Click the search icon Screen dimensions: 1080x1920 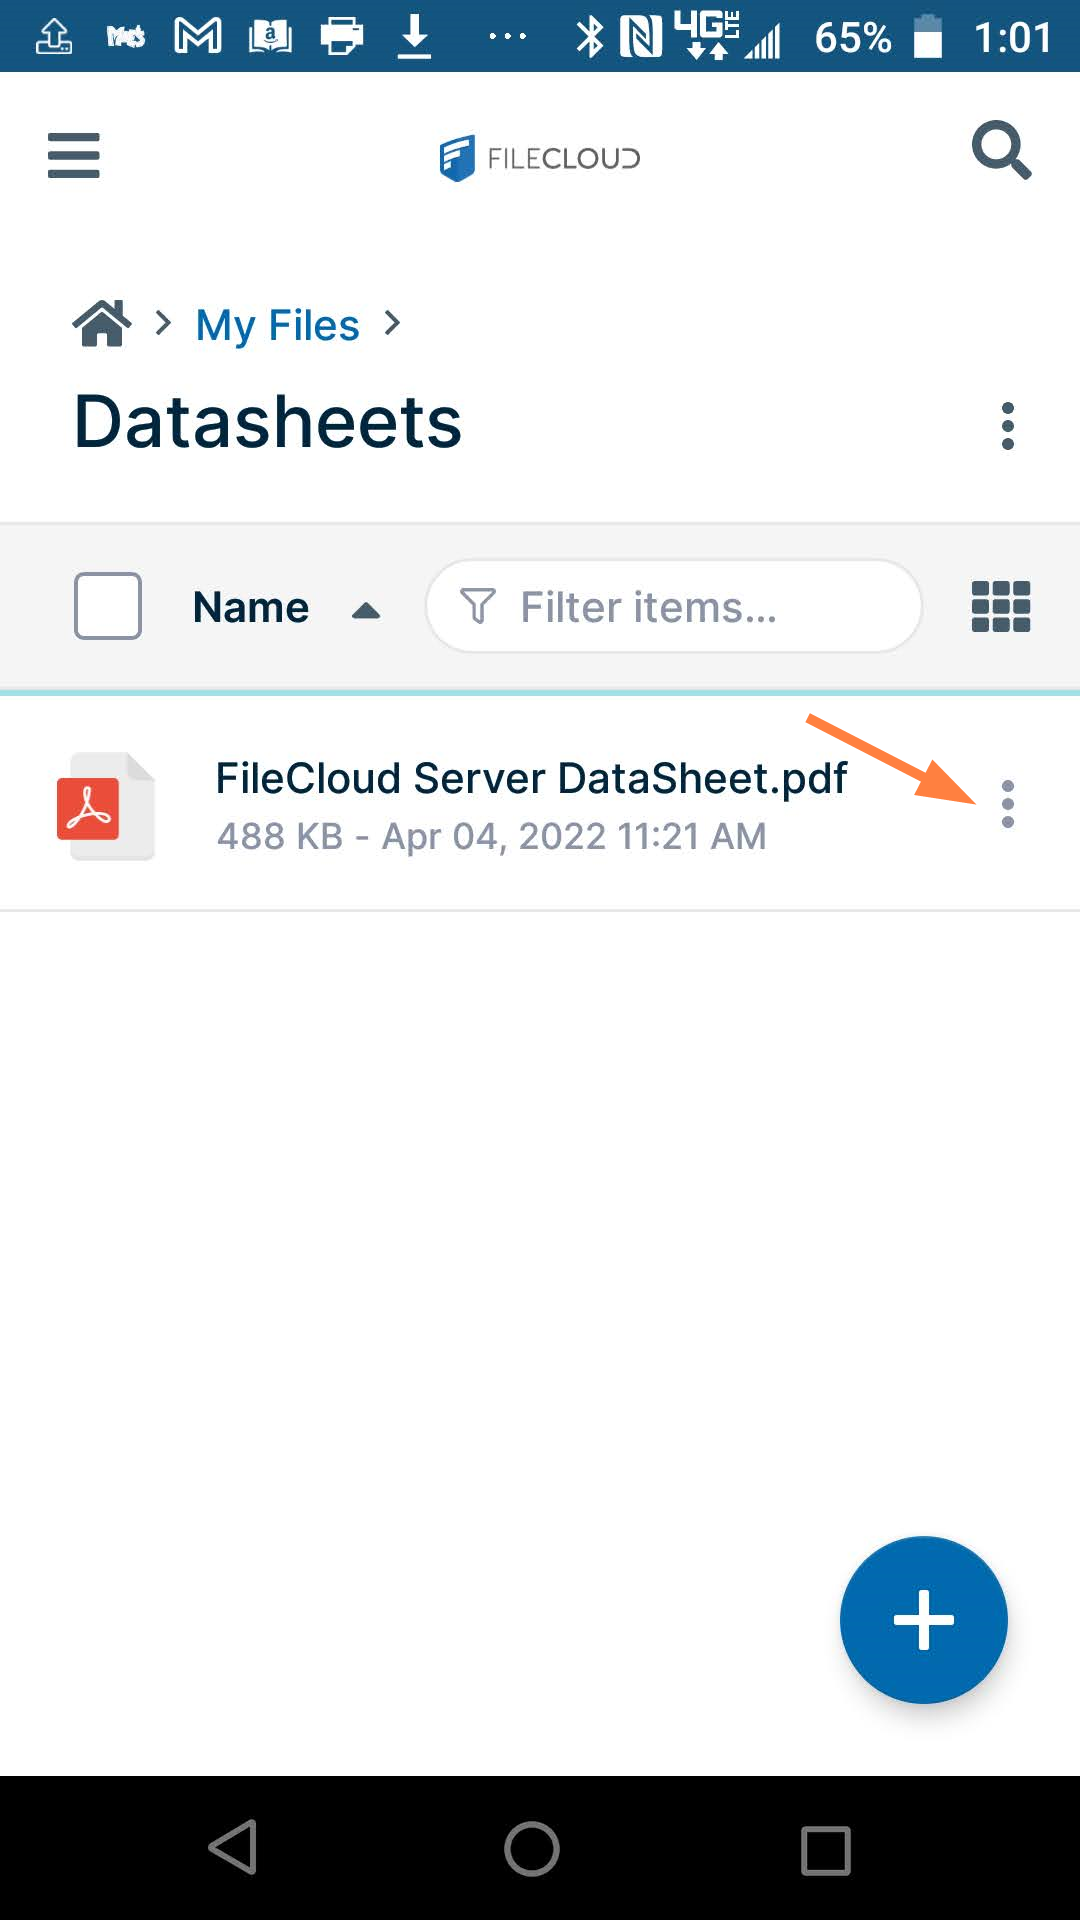point(1001,151)
